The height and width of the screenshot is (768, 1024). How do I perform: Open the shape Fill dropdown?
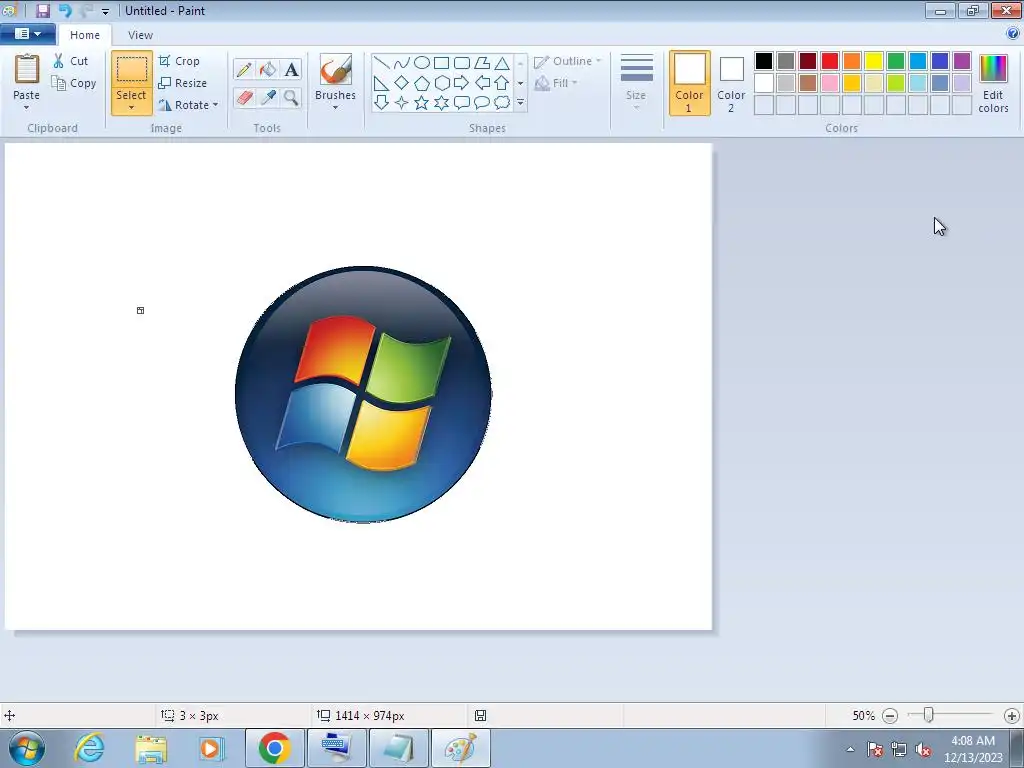[x=556, y=83]
